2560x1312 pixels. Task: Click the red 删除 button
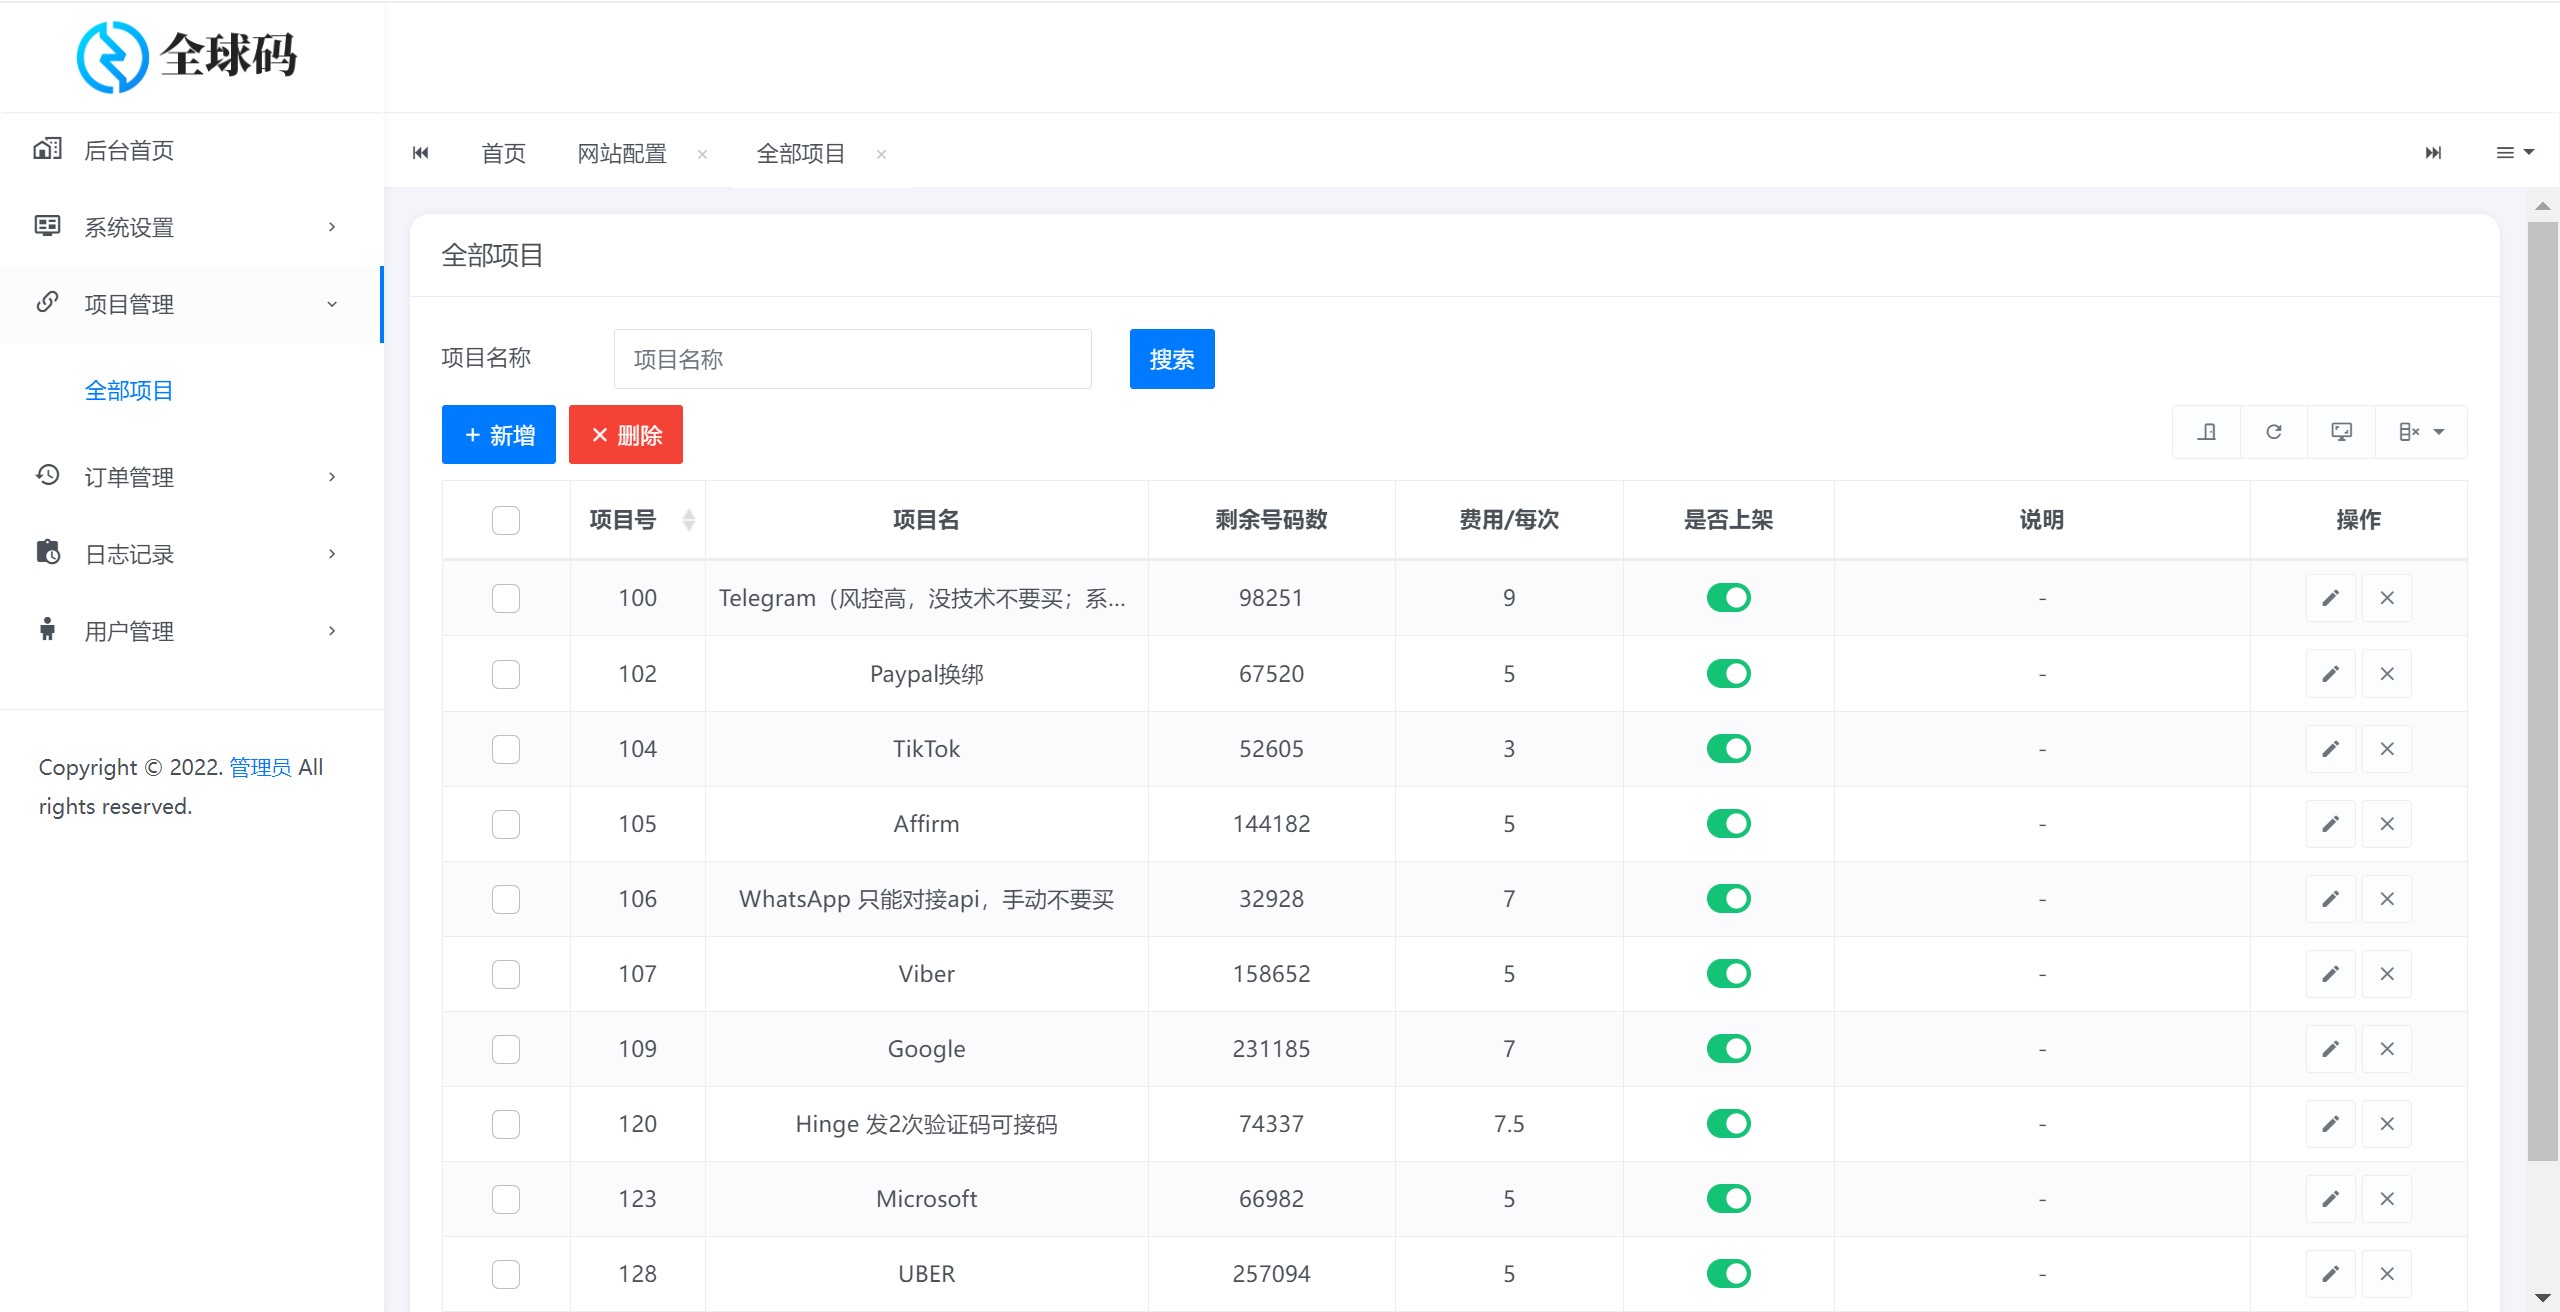(x=626, y=435)
